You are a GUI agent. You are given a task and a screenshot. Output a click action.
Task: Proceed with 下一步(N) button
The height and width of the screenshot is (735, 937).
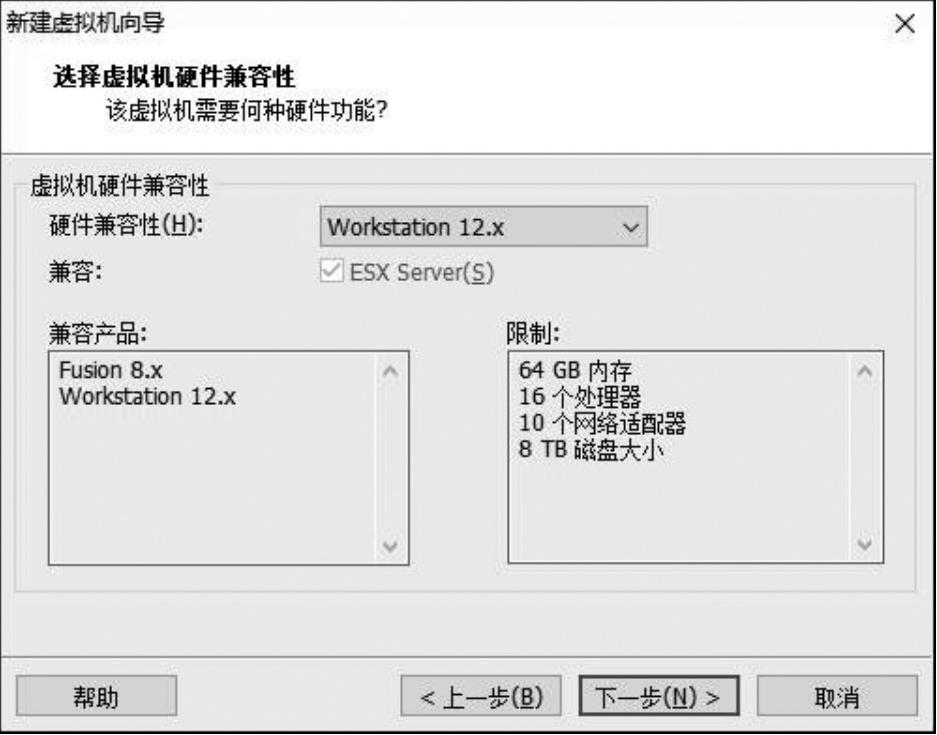659,696
